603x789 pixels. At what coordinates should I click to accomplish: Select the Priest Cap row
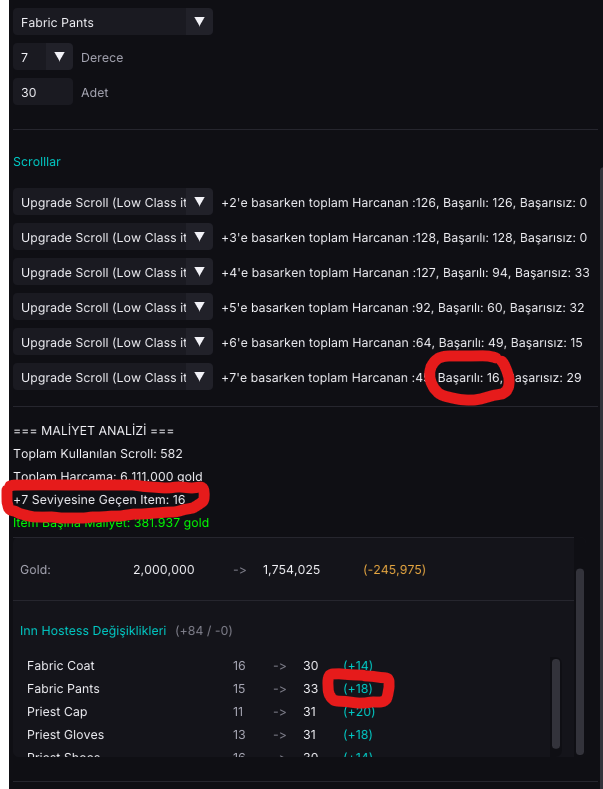[200, 712]
